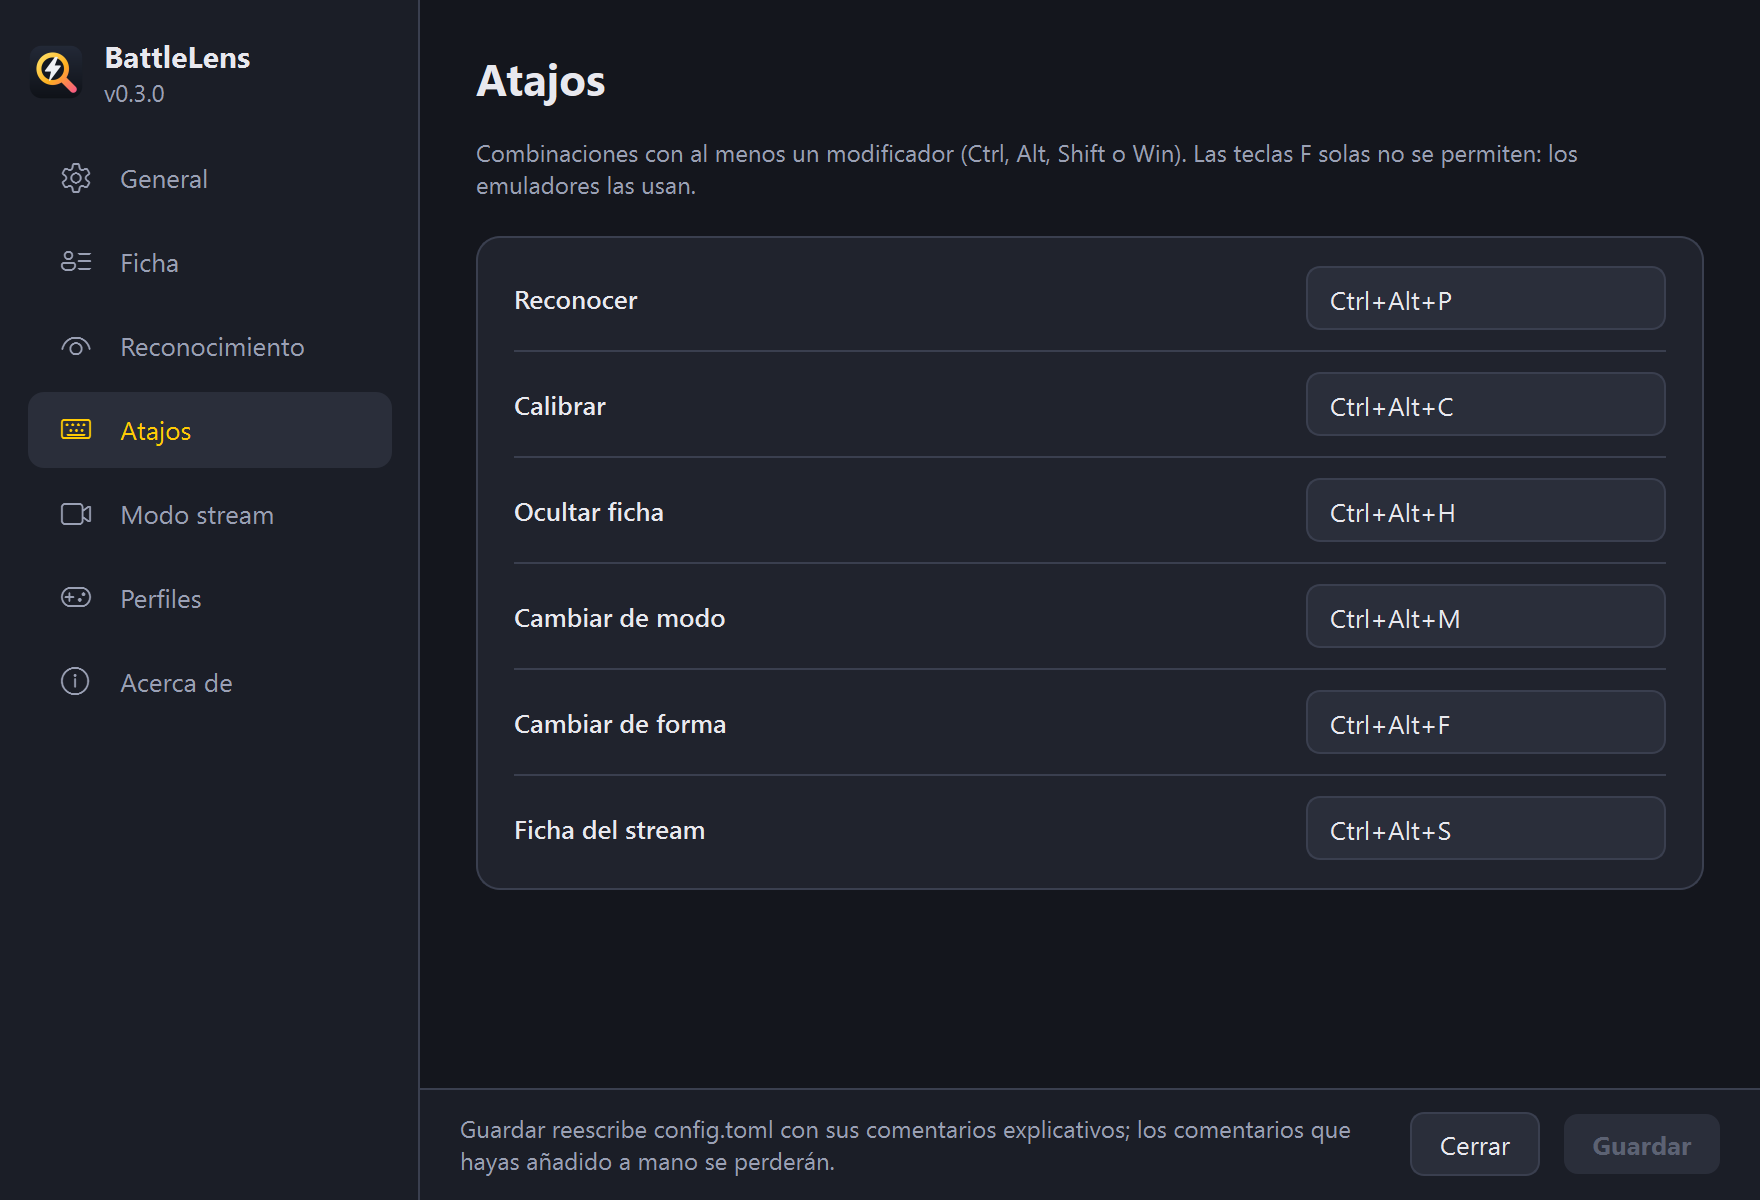
Task: Open the General settings section
Action: coord(210,179)
